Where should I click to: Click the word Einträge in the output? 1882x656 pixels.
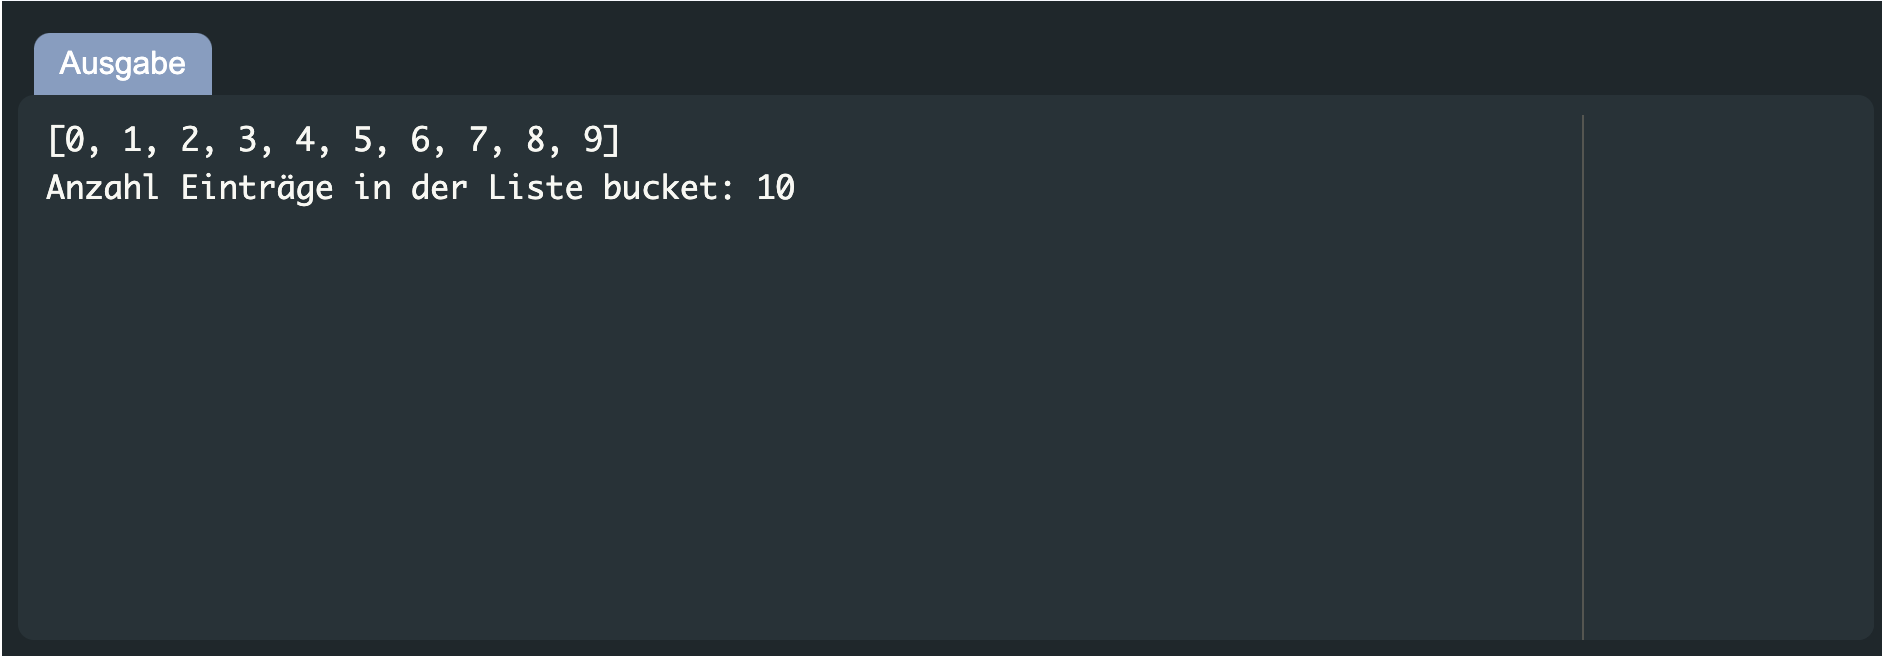(258, 187)
